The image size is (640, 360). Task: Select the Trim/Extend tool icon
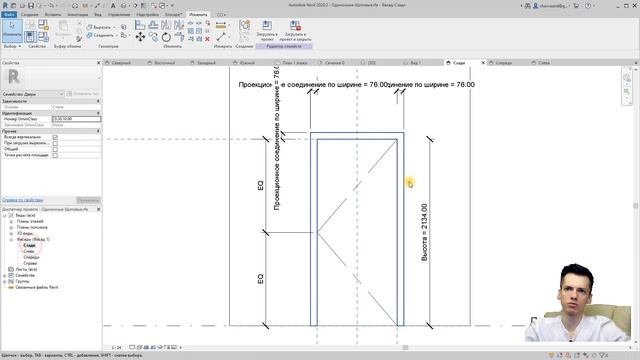tap(179, 37)
